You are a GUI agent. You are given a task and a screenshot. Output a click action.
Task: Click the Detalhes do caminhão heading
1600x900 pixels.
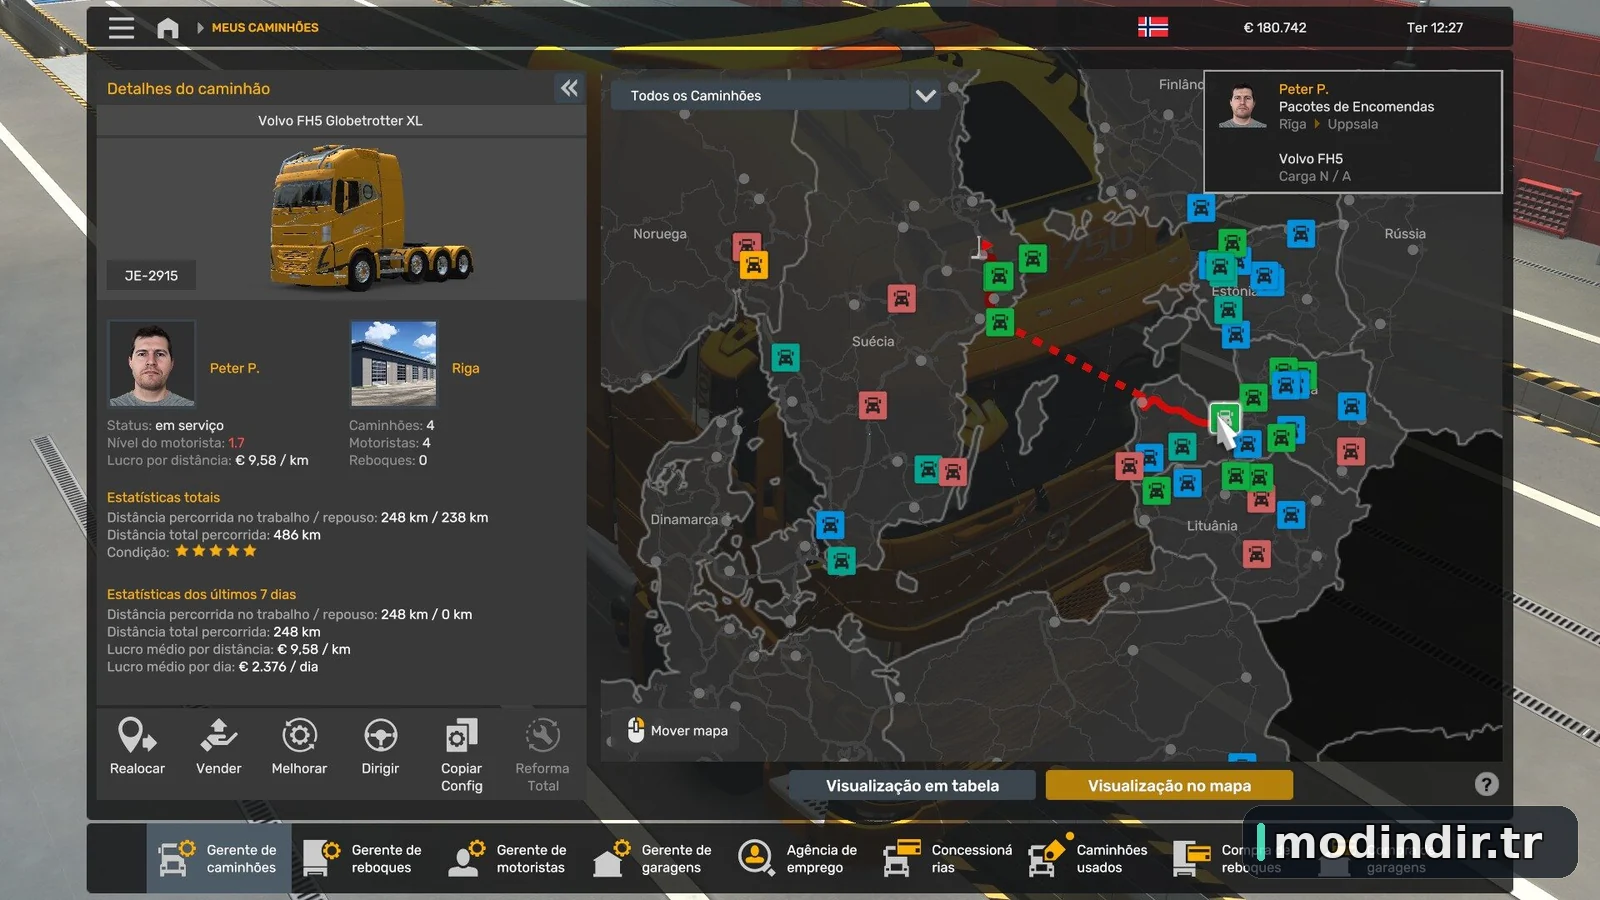point(188,89)
